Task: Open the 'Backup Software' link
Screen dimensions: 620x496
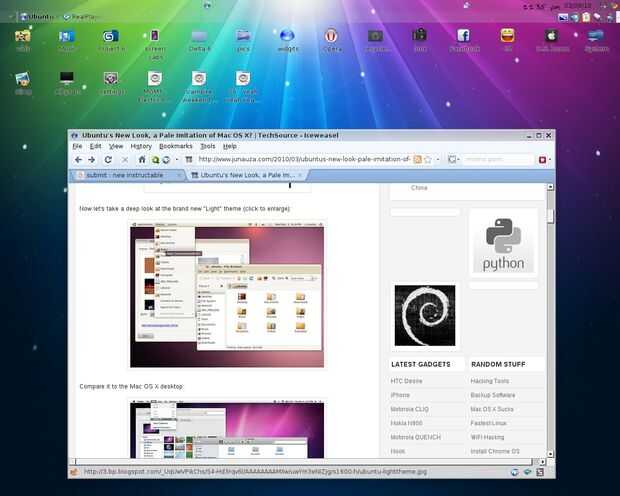Action: (x=493, y=395)
